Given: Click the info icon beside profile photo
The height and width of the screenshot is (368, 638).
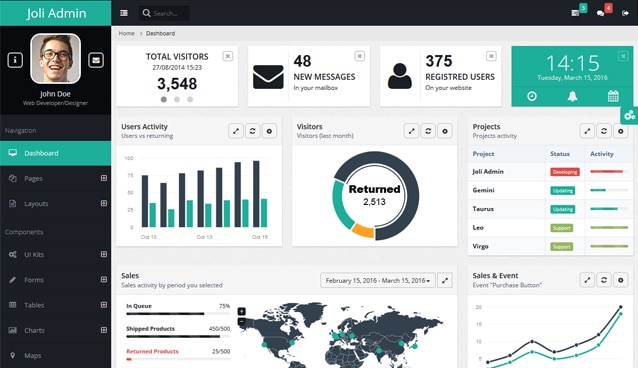Looking at the screenshot, I should 15,60.
